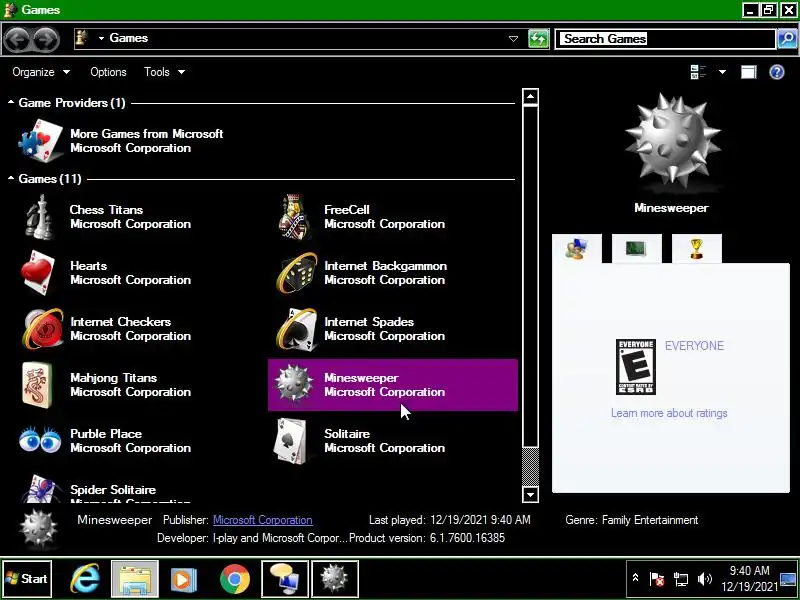
Task: Click the scrollbar down arrow
Action: click(531, 494)
